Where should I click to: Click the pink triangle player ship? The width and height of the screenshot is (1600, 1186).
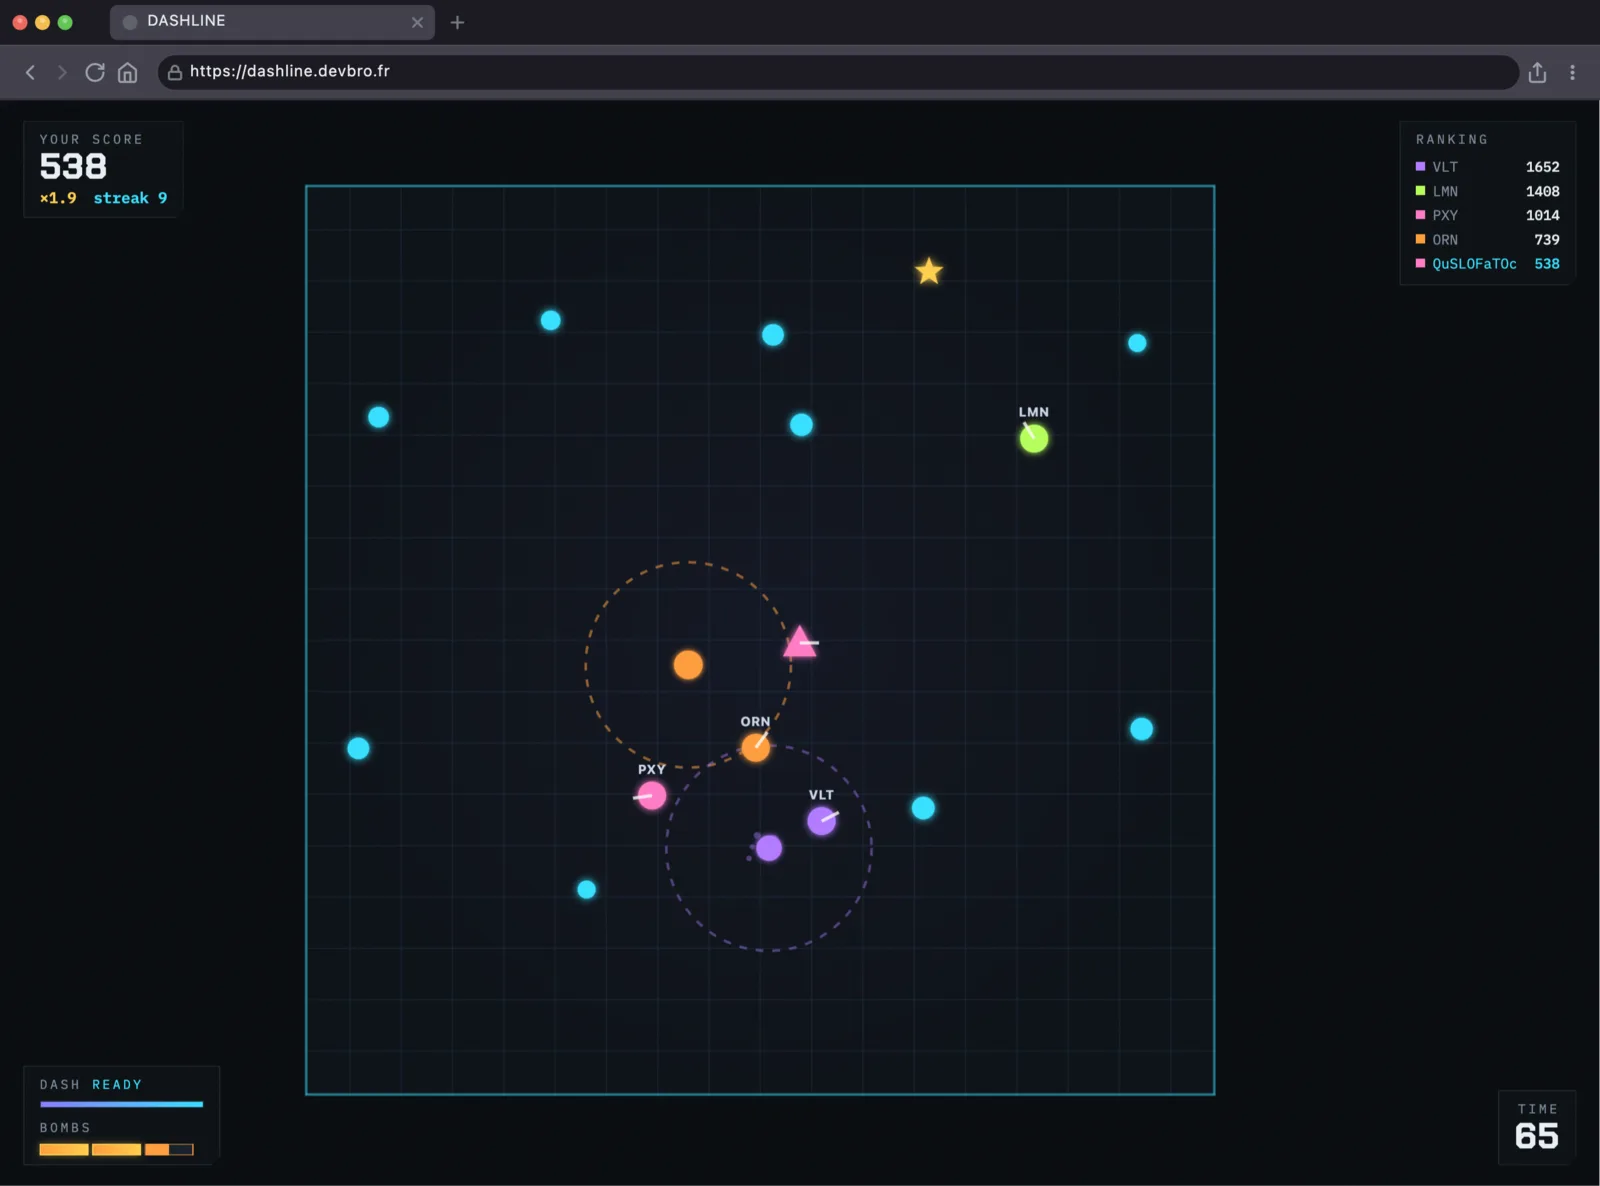click(x=800, y=643)
